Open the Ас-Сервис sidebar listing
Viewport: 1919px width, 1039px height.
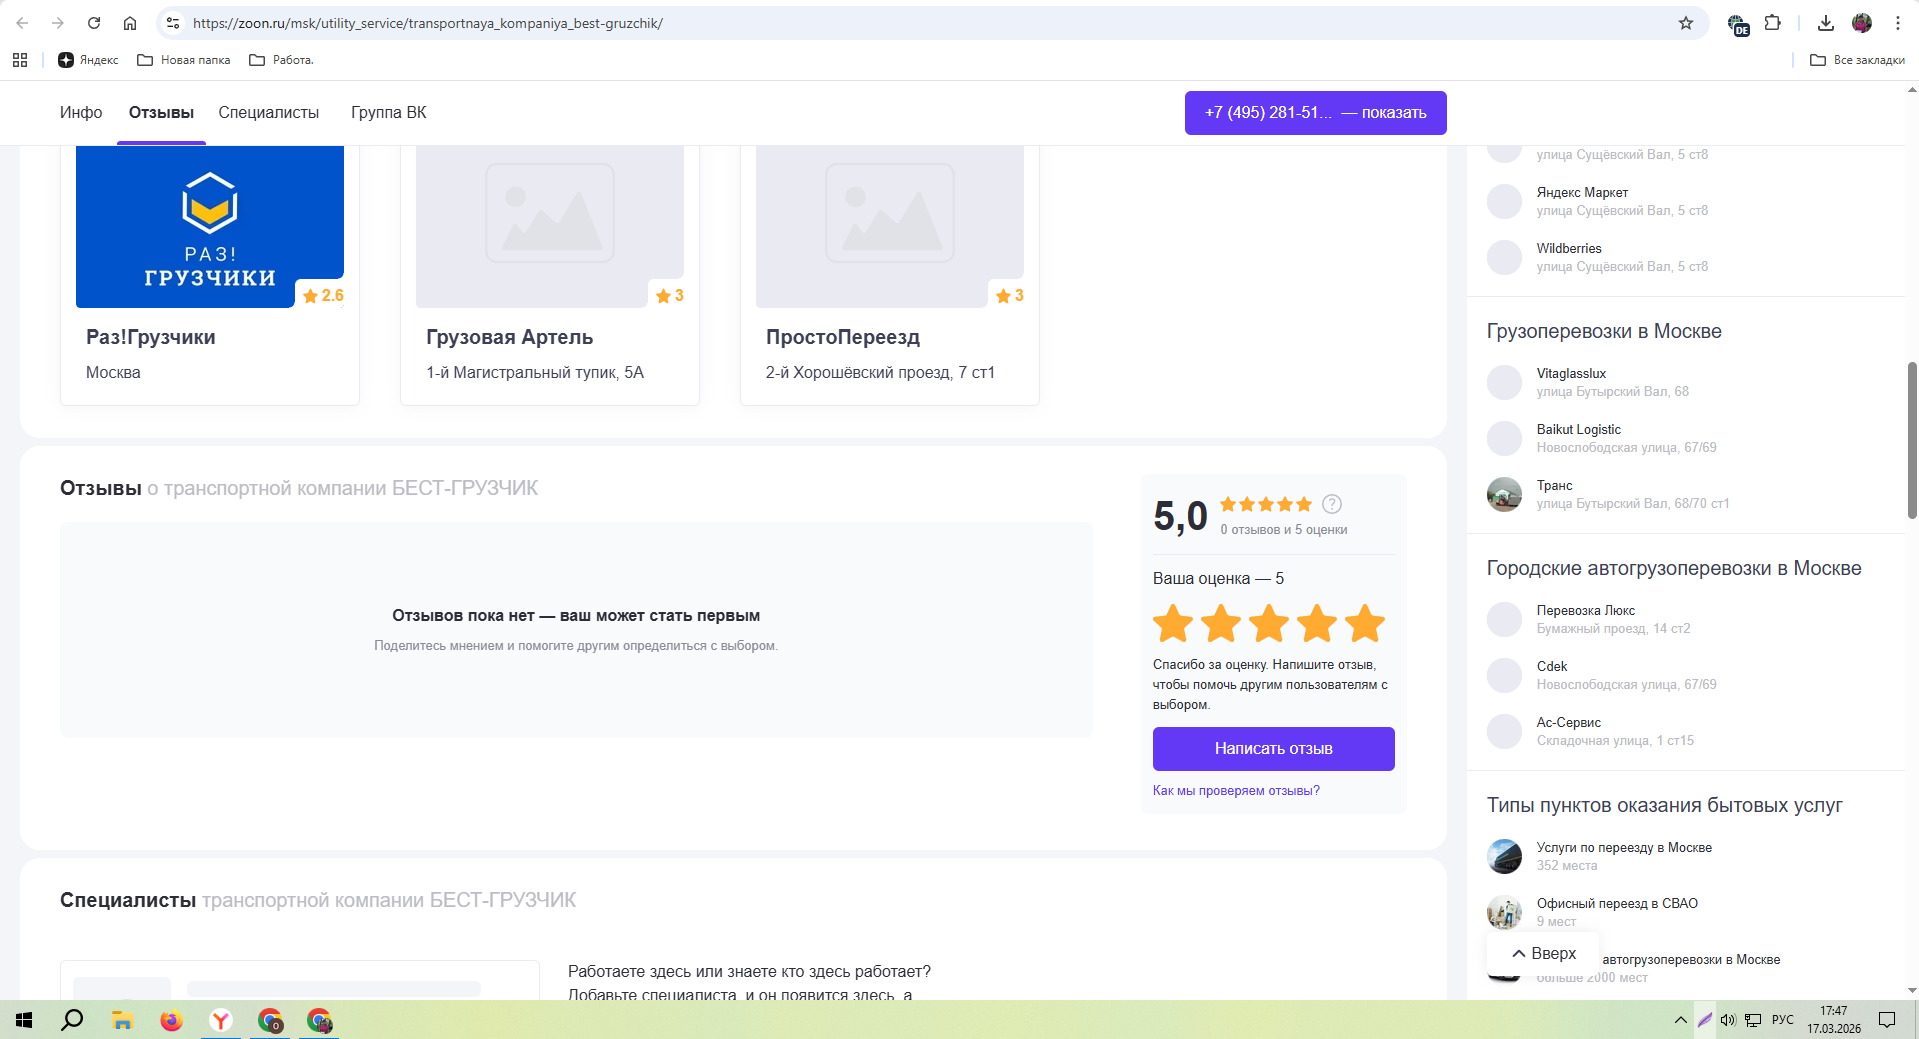[1569, 722]
